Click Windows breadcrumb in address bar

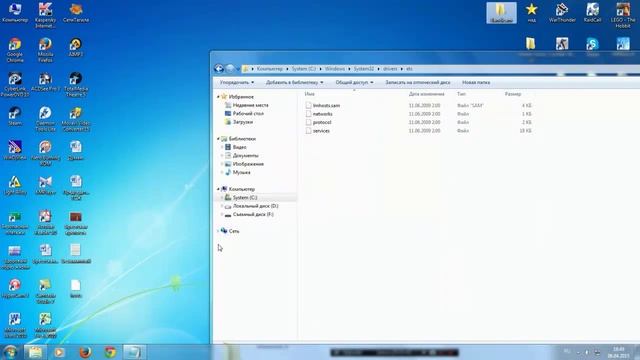click(x=335, y=69)
